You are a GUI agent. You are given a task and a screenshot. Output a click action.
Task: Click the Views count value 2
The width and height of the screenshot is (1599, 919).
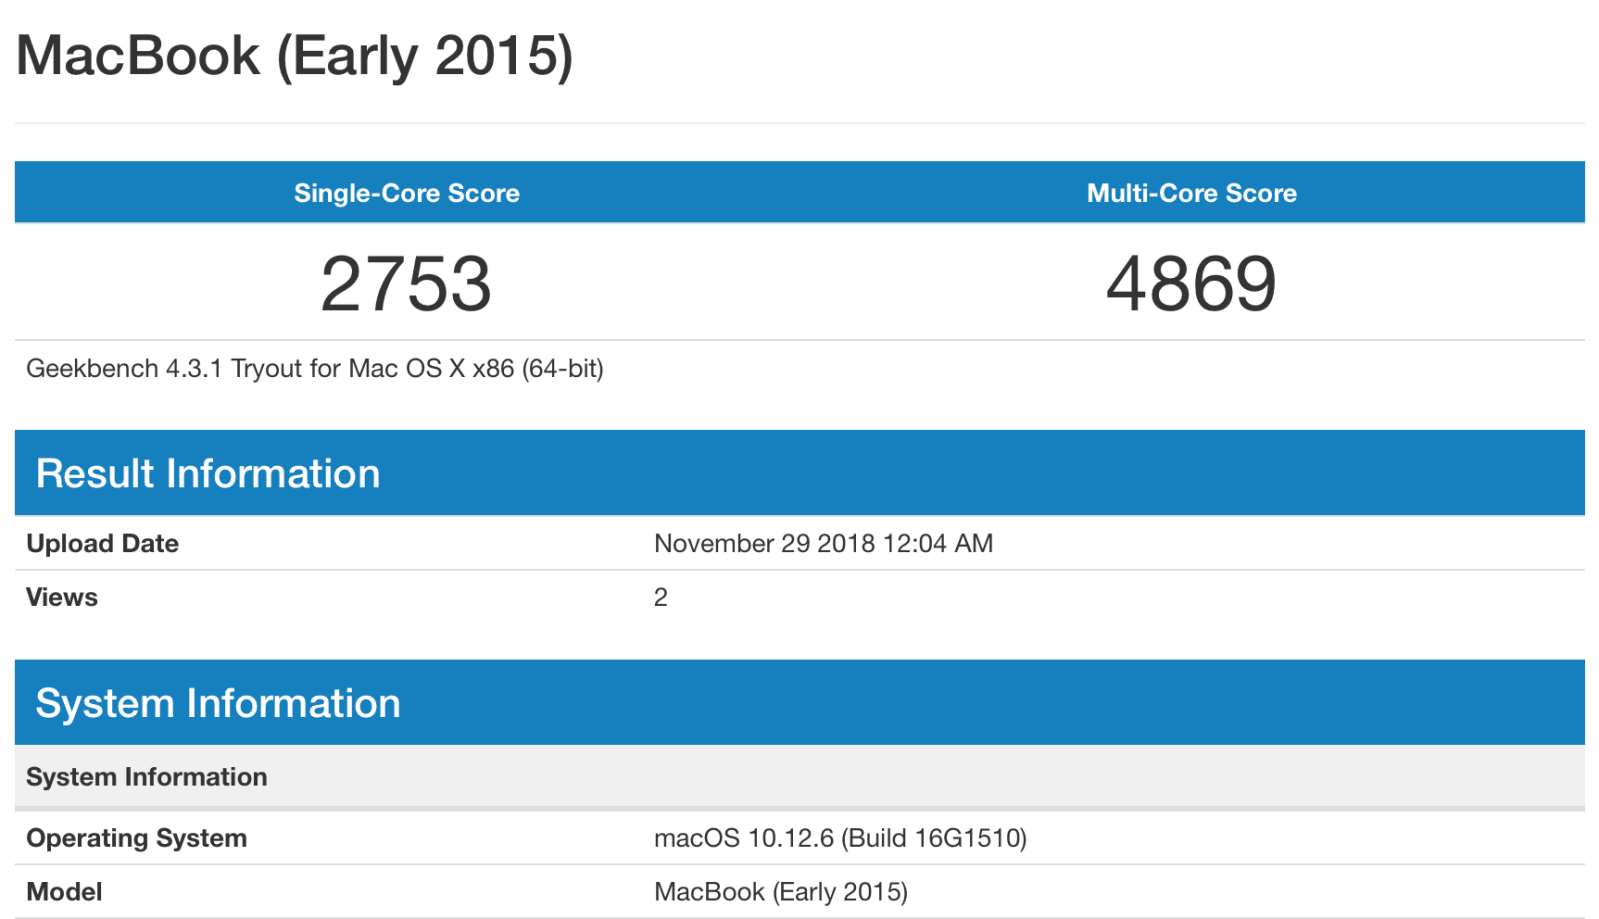[x=660, y=597]
